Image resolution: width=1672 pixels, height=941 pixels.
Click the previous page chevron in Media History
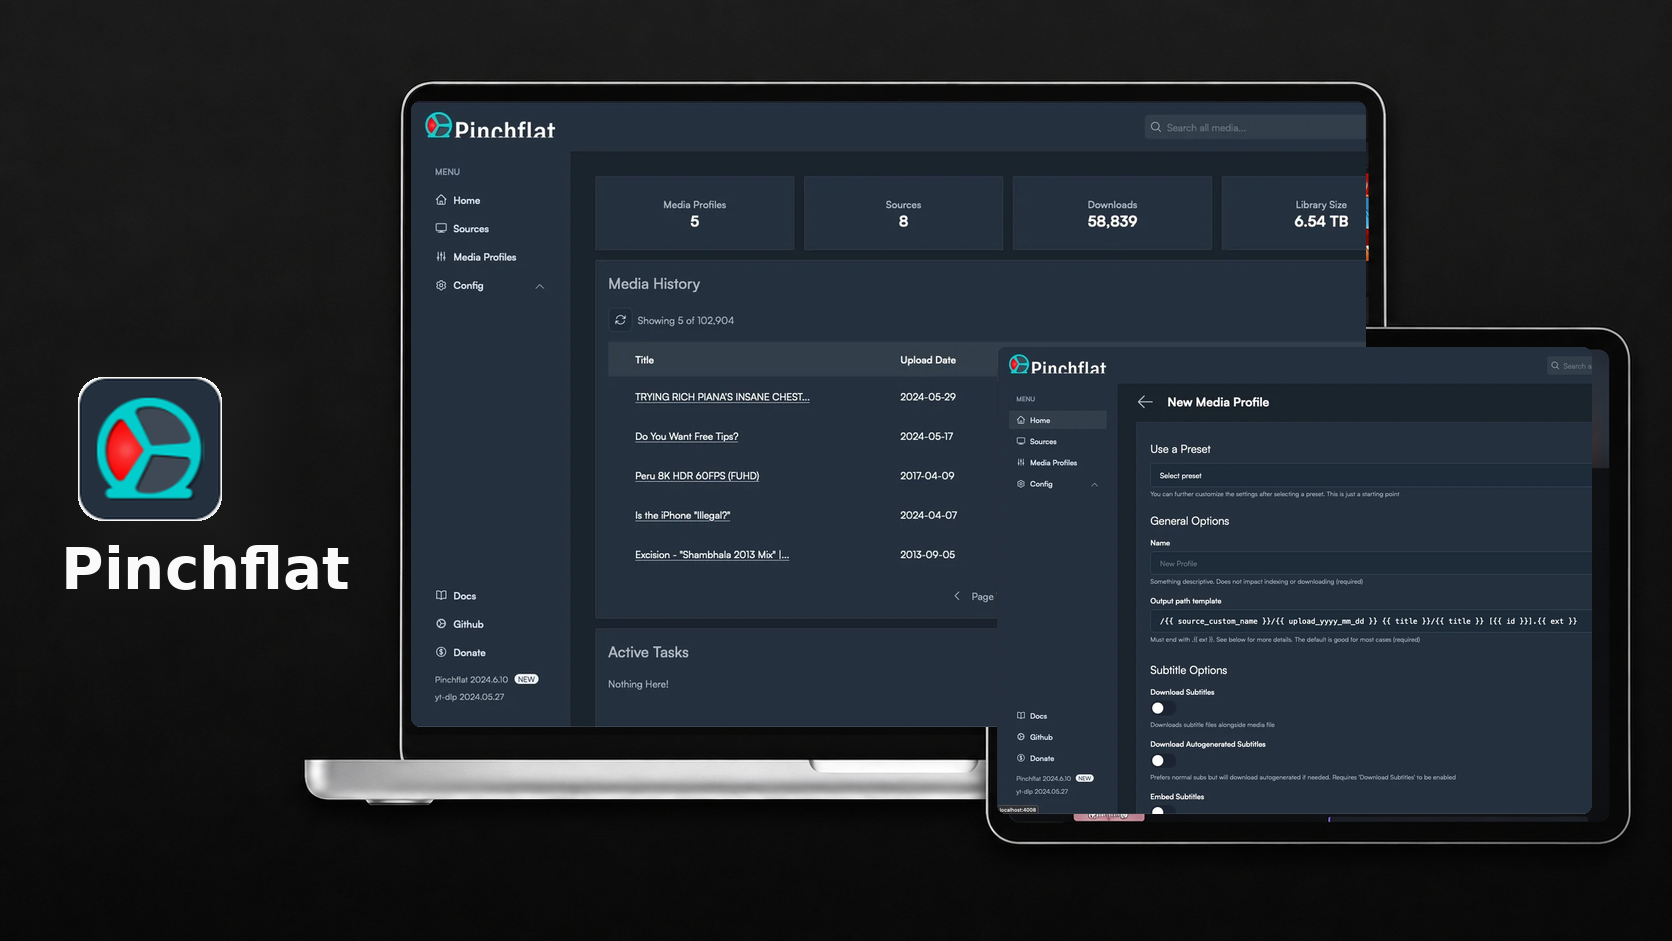point(957,596)
